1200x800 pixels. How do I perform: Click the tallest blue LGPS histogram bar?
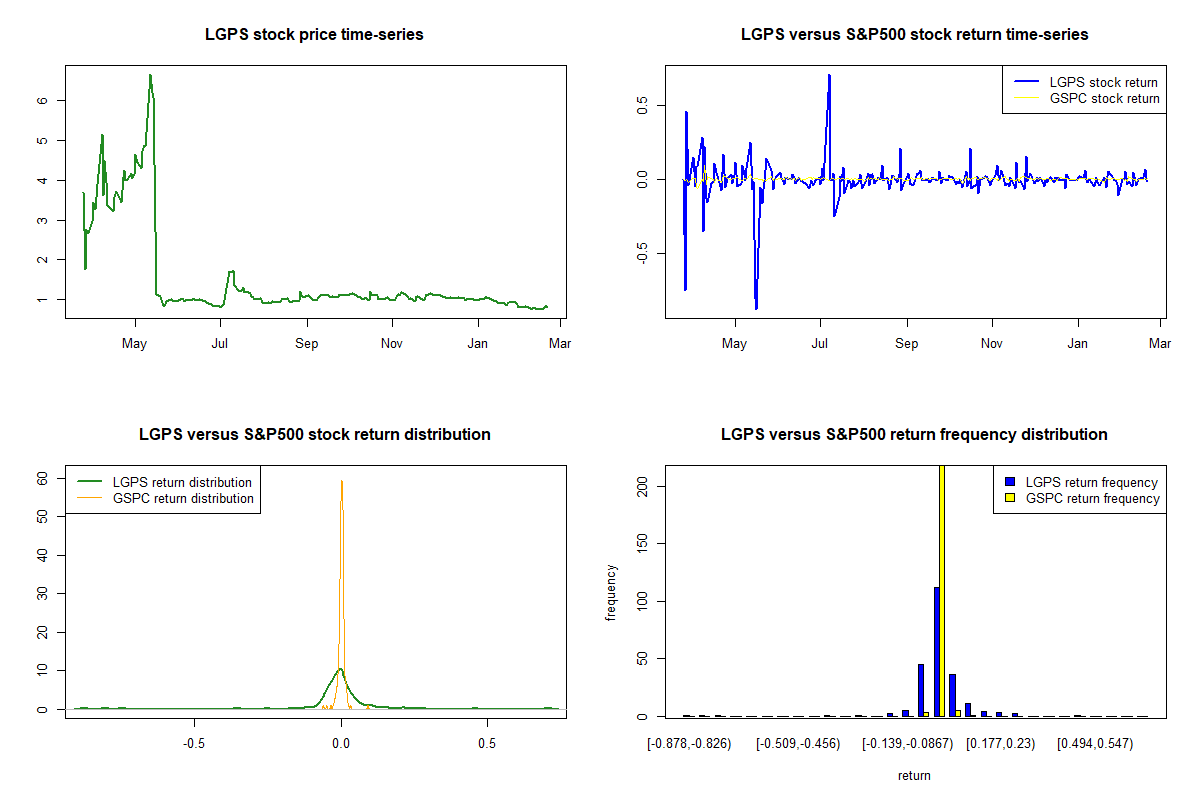click(x=936, y=651)
